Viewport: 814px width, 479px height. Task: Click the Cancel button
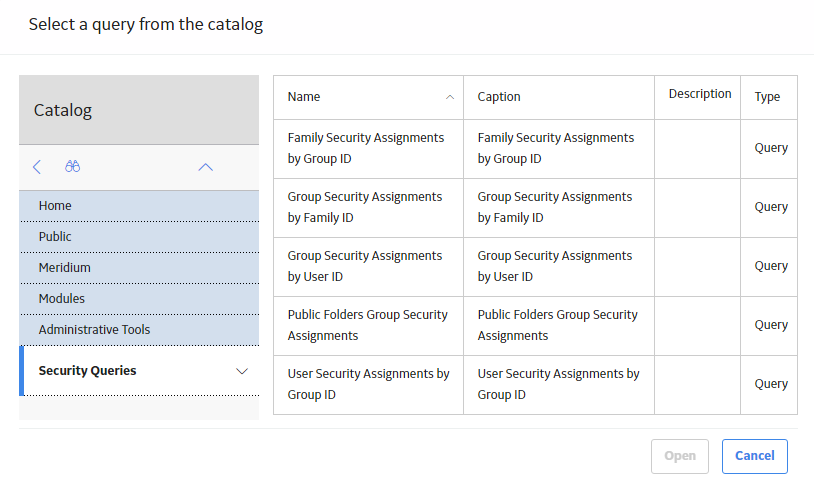pyautogui.click(x=755, y=456)
